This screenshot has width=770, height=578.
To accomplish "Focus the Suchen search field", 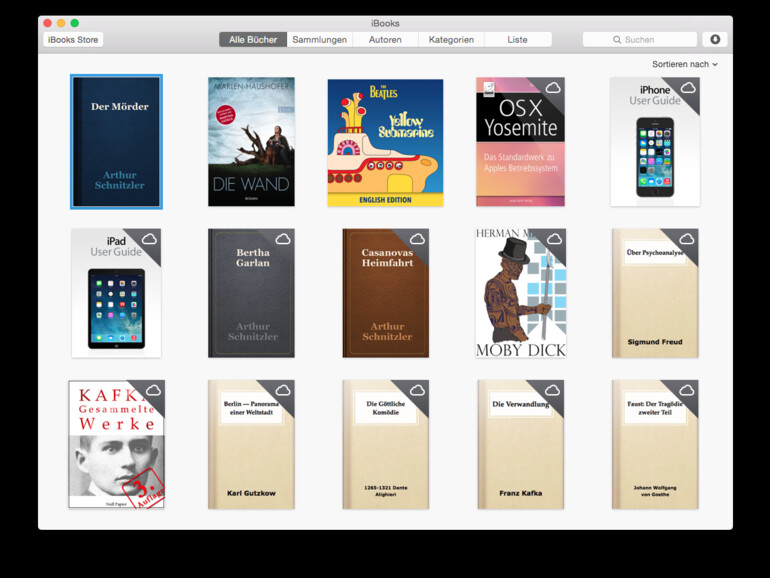I will pos(639,40).
